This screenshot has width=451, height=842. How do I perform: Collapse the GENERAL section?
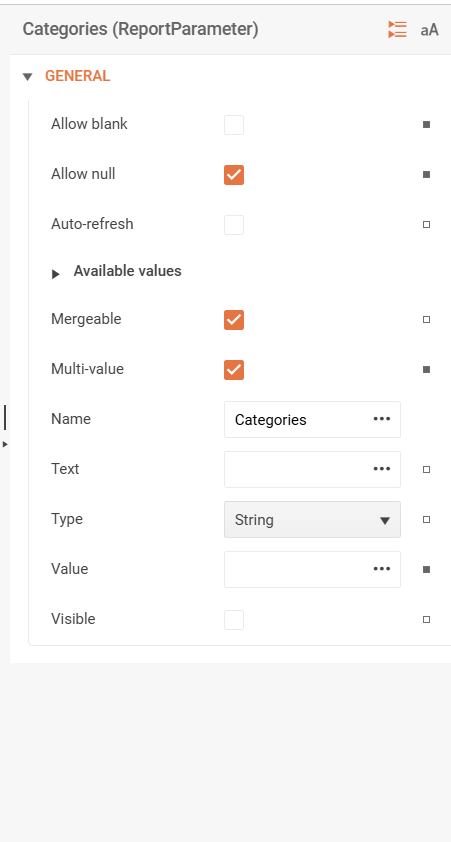[x=28, y=77]
